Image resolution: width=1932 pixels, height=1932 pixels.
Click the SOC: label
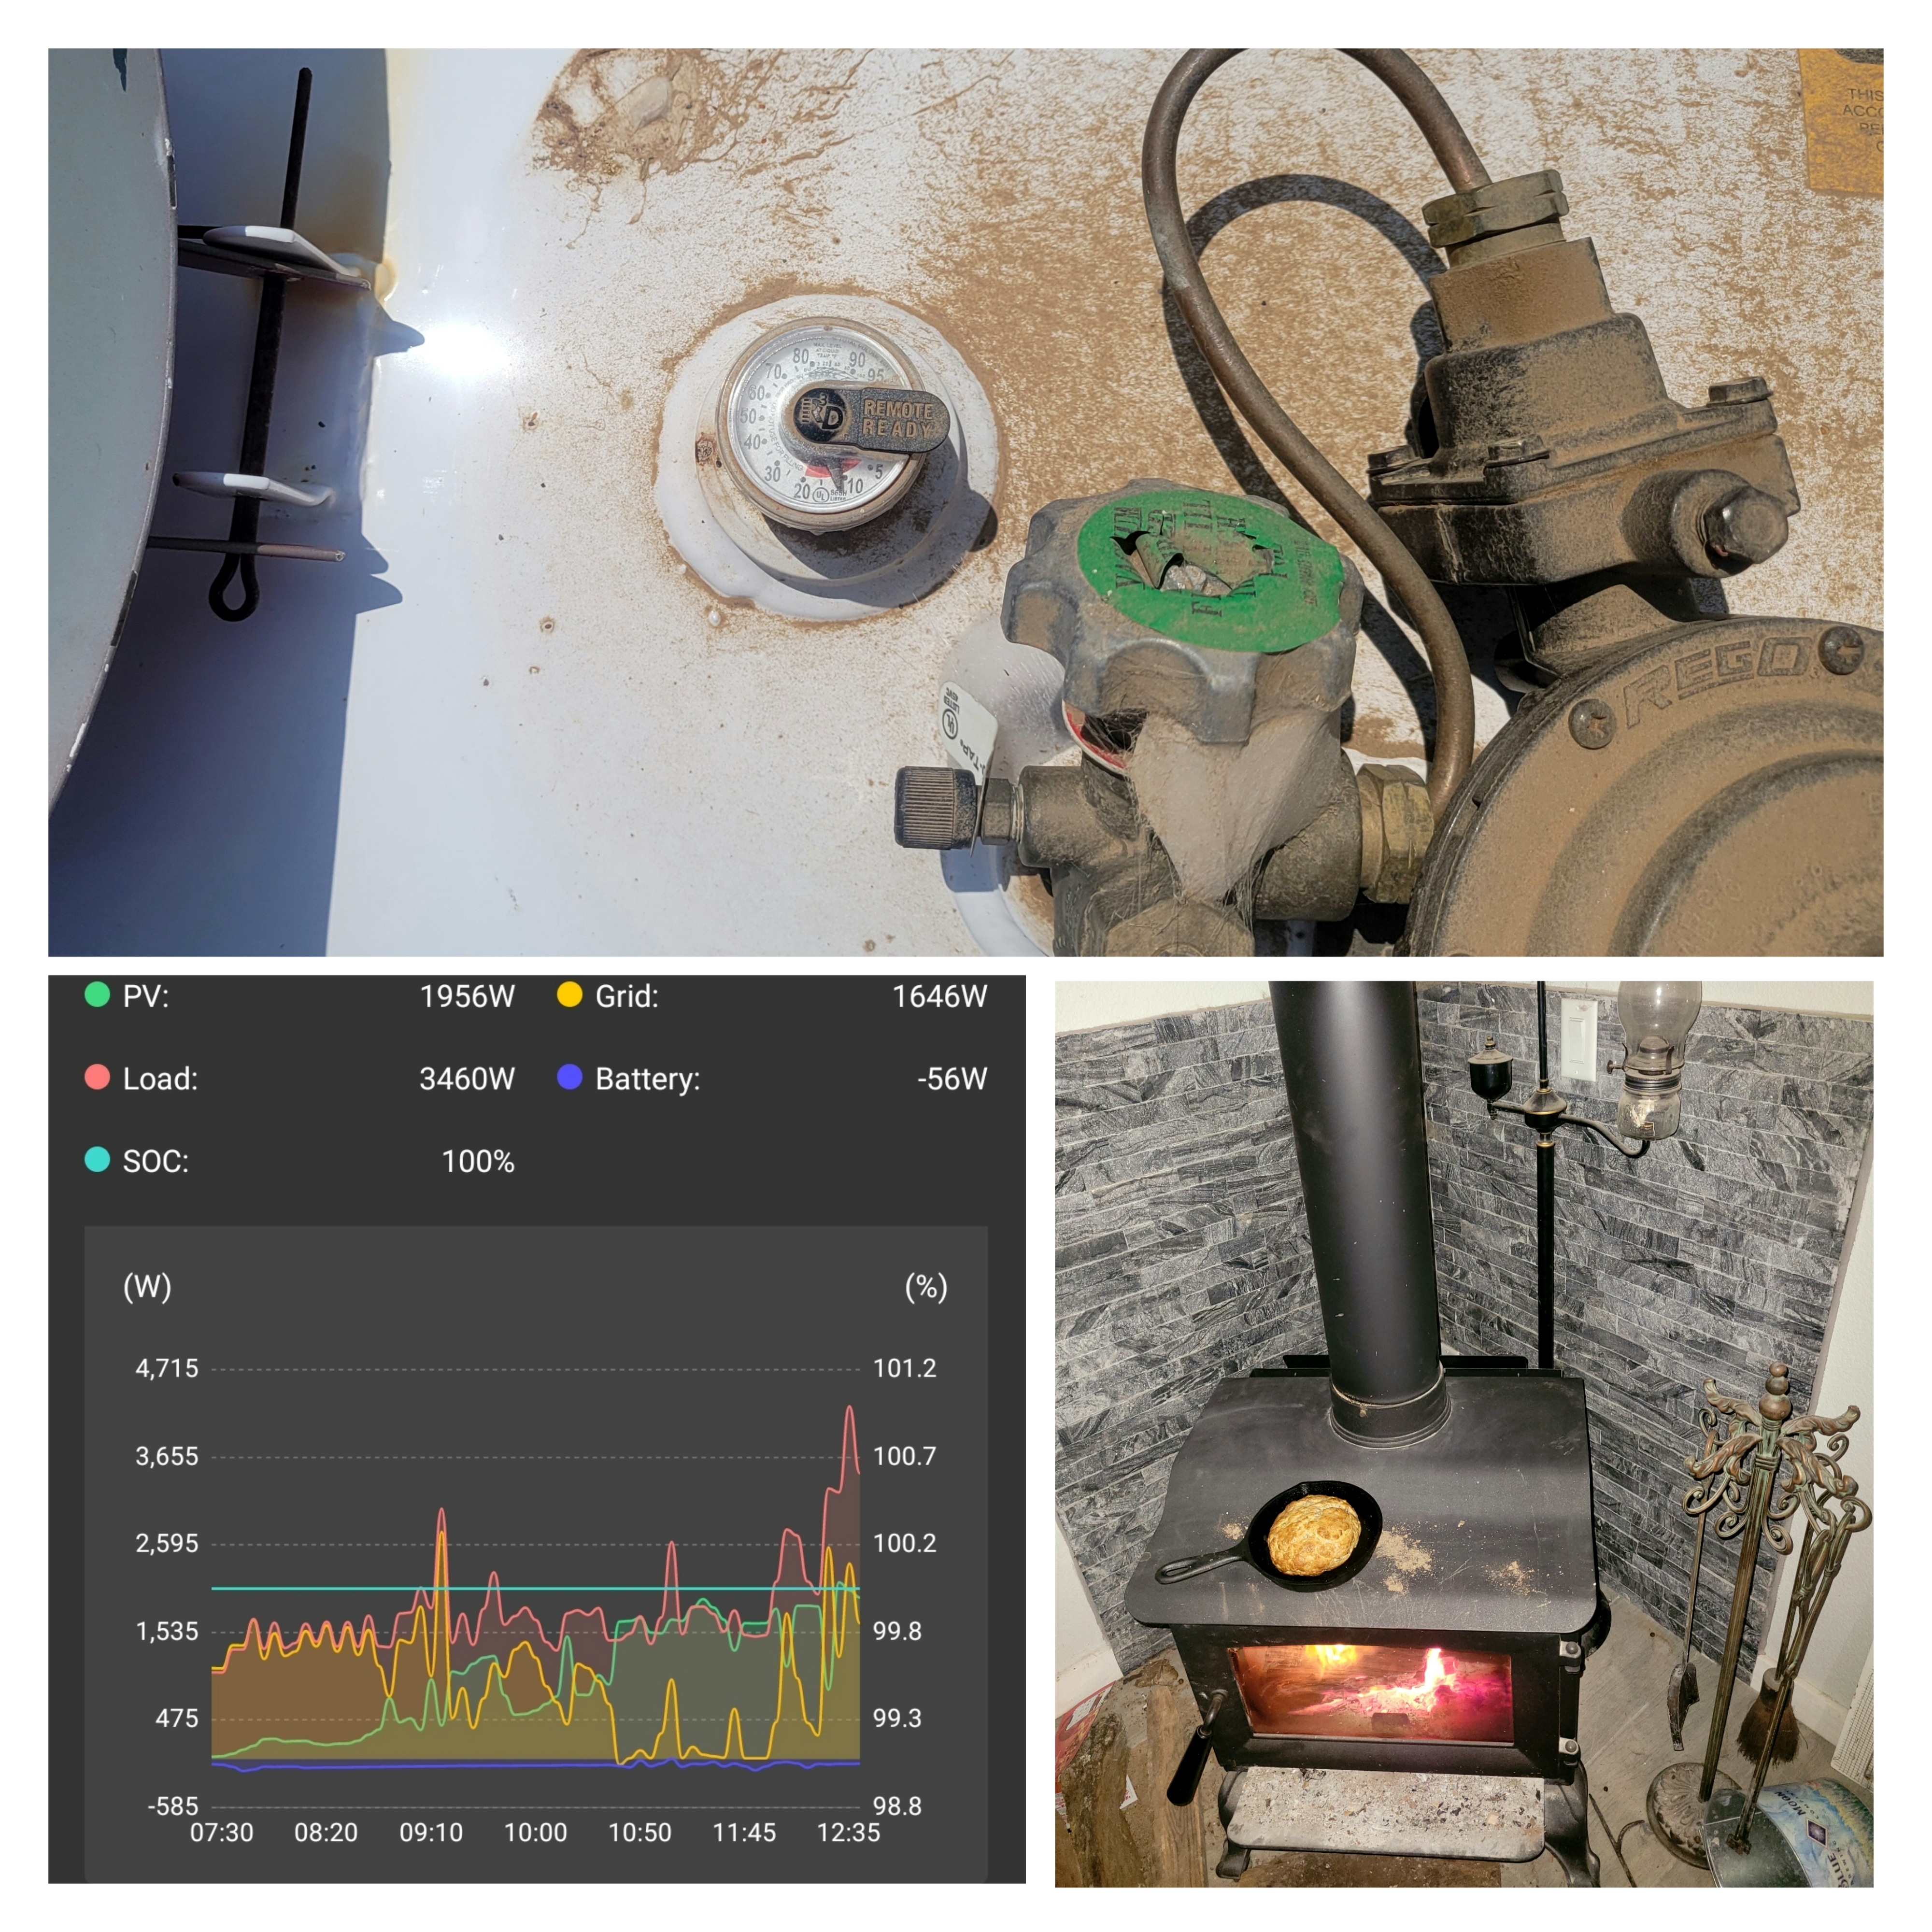point(155,1161)
